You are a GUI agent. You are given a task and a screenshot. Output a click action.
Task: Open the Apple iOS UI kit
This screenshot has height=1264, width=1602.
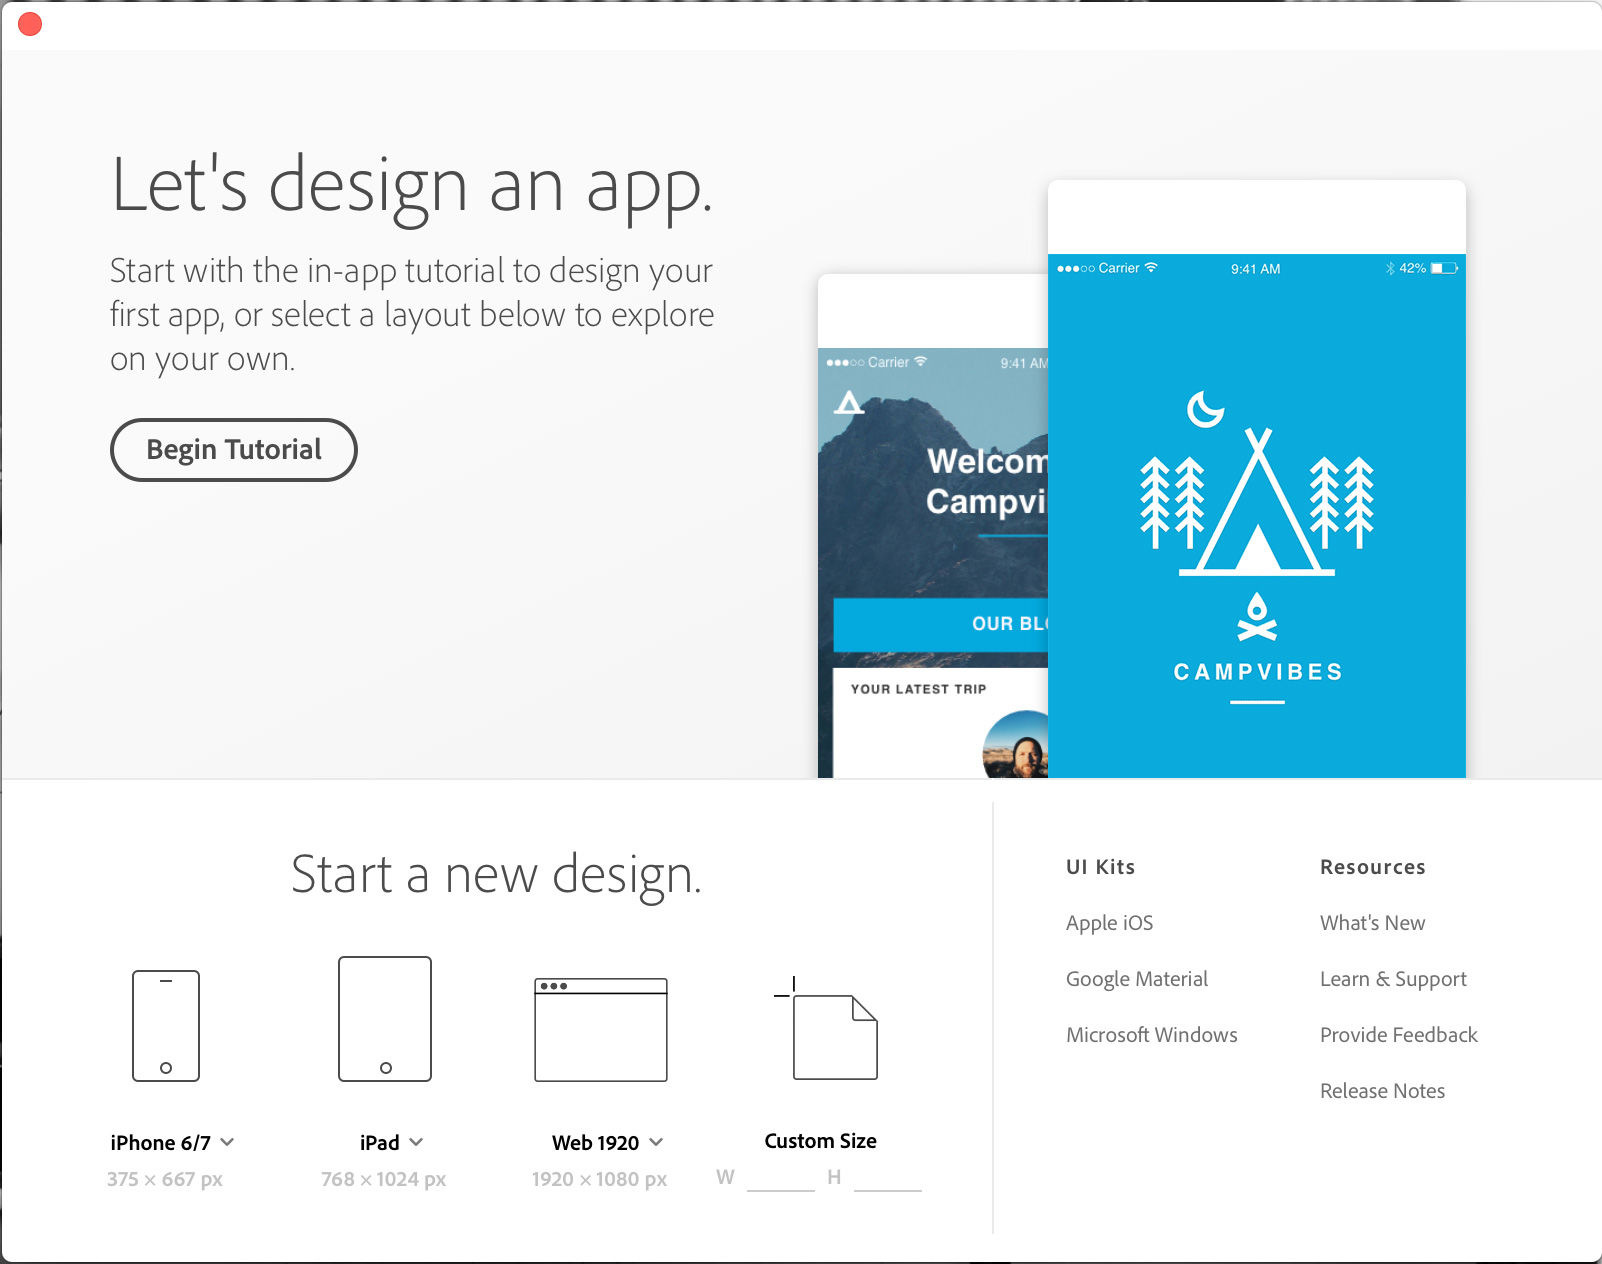[1109, 923]
